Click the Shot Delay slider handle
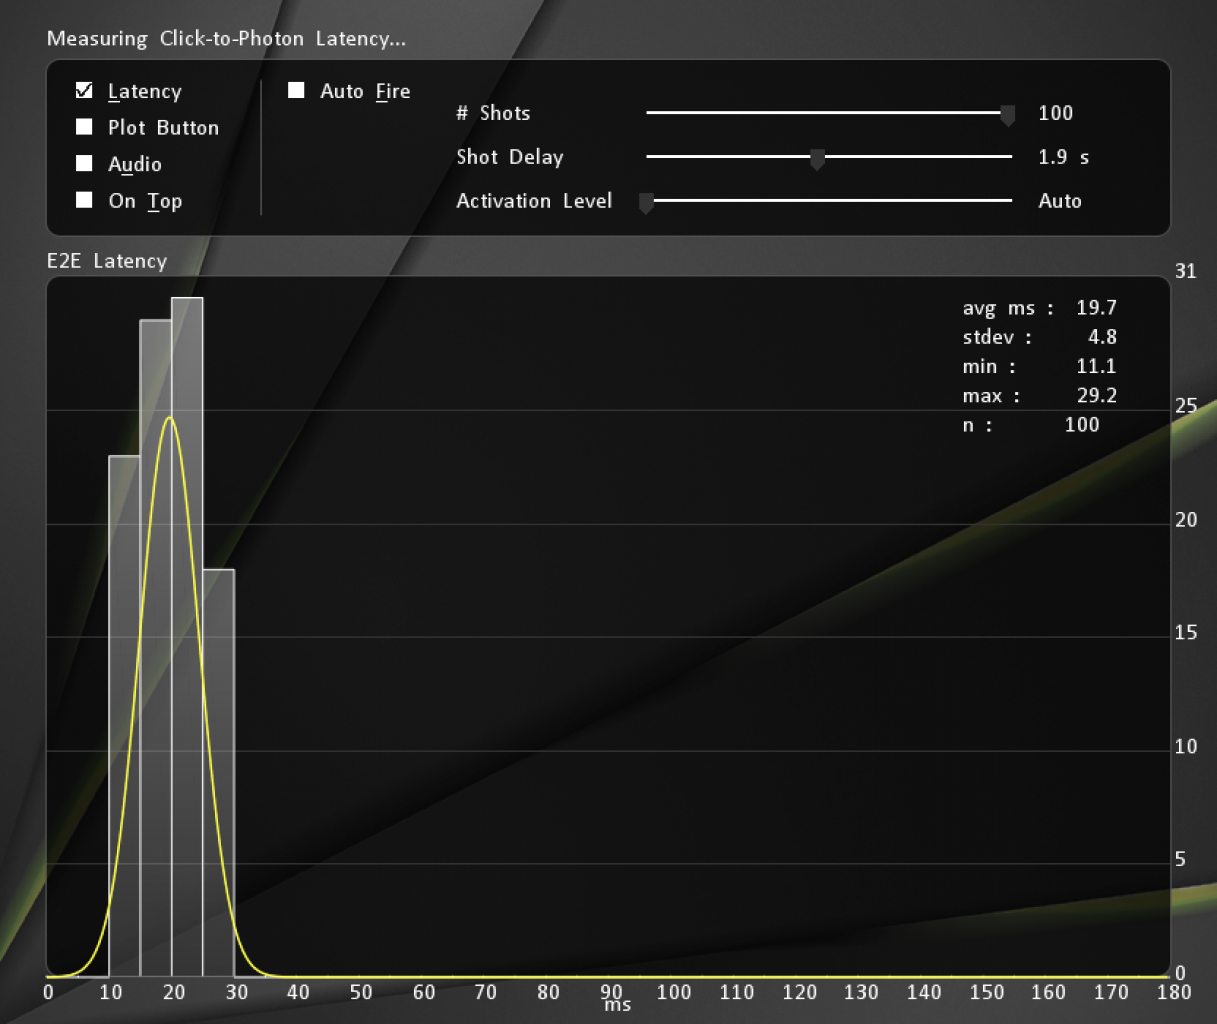 817,159
